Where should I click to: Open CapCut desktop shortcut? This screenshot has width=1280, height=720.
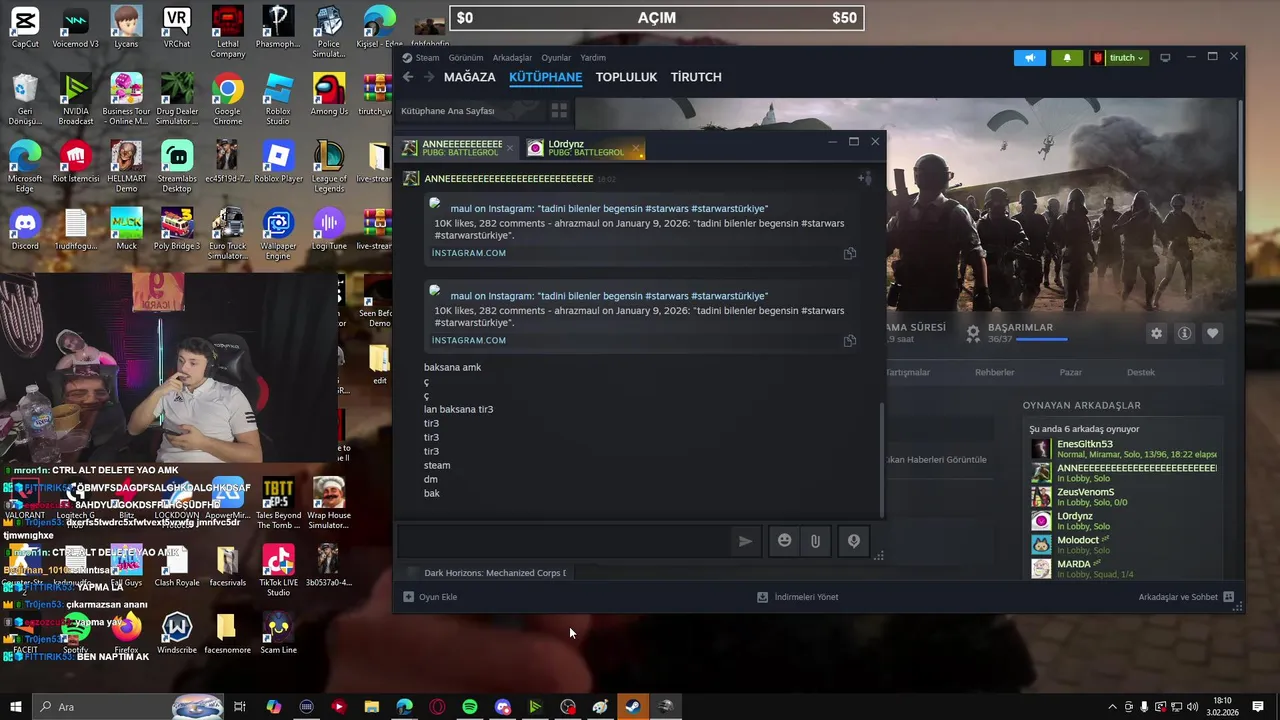25,27
